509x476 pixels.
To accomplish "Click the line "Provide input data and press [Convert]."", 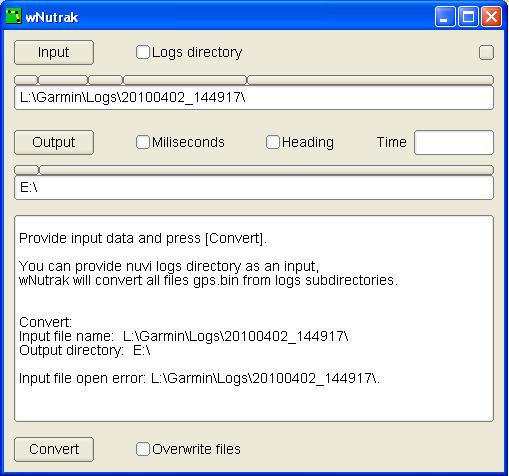I will [x=143, y=238].
